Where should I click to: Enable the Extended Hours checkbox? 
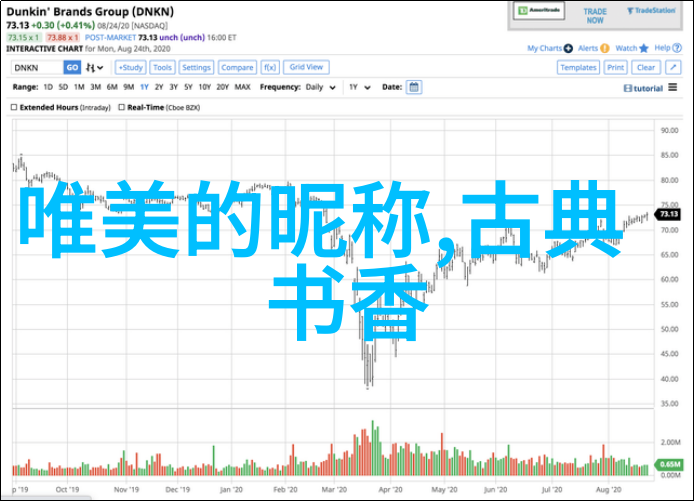[x=14, y=107]
